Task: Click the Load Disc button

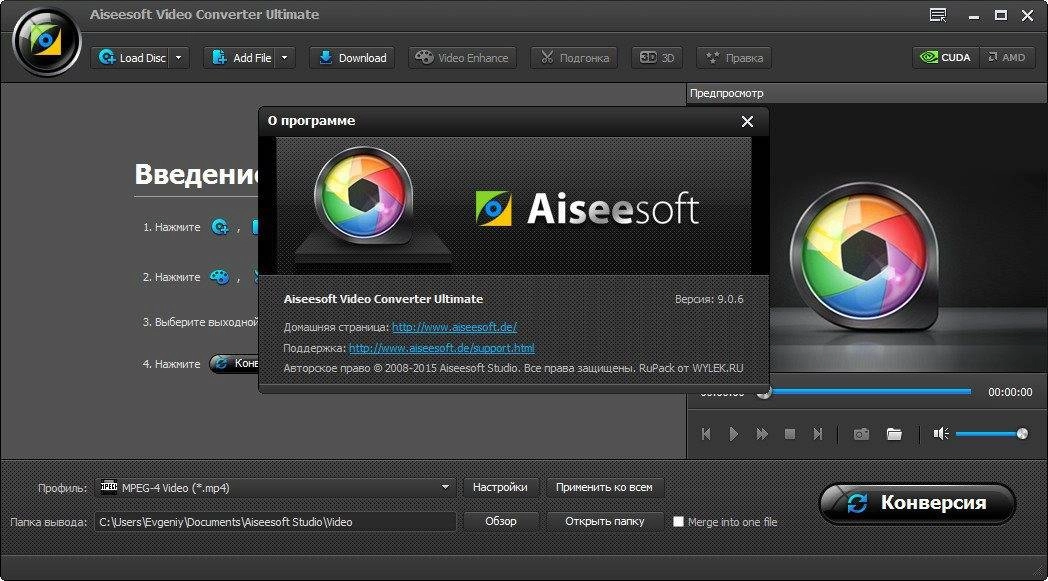Action: pos(132,57)
